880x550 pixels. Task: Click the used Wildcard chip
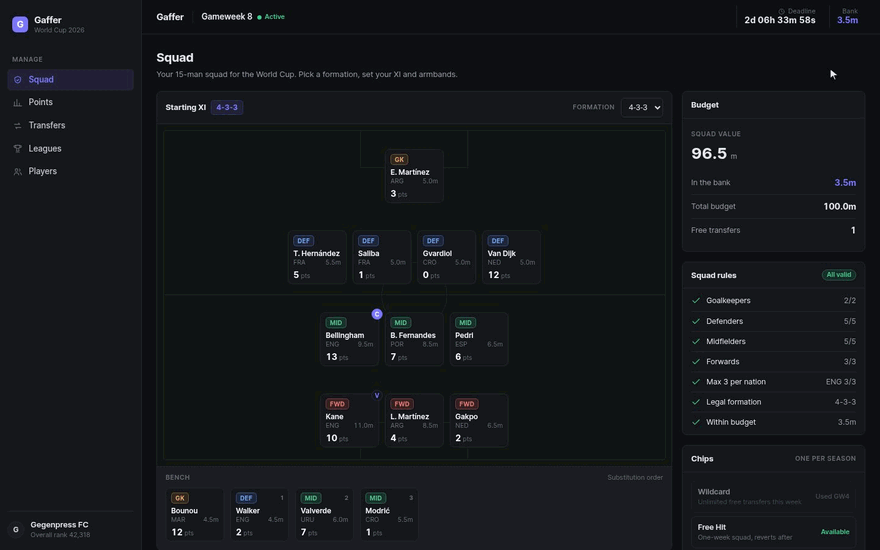point(773,496)
